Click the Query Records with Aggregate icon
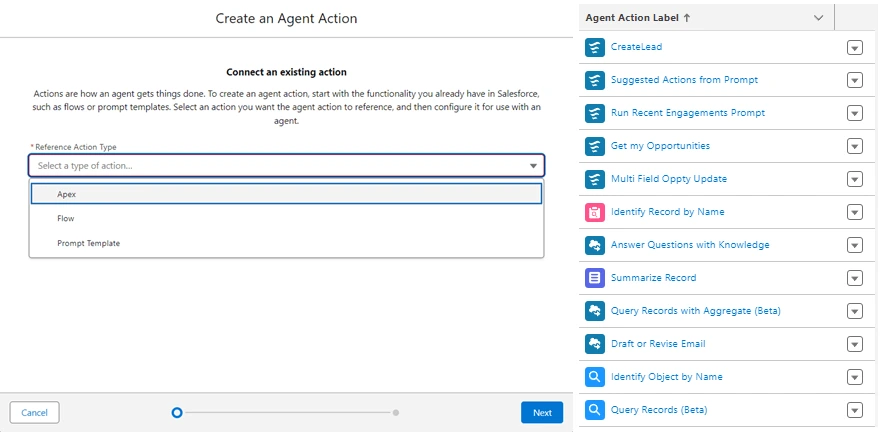The image size is (880, 432). point(594,311)
